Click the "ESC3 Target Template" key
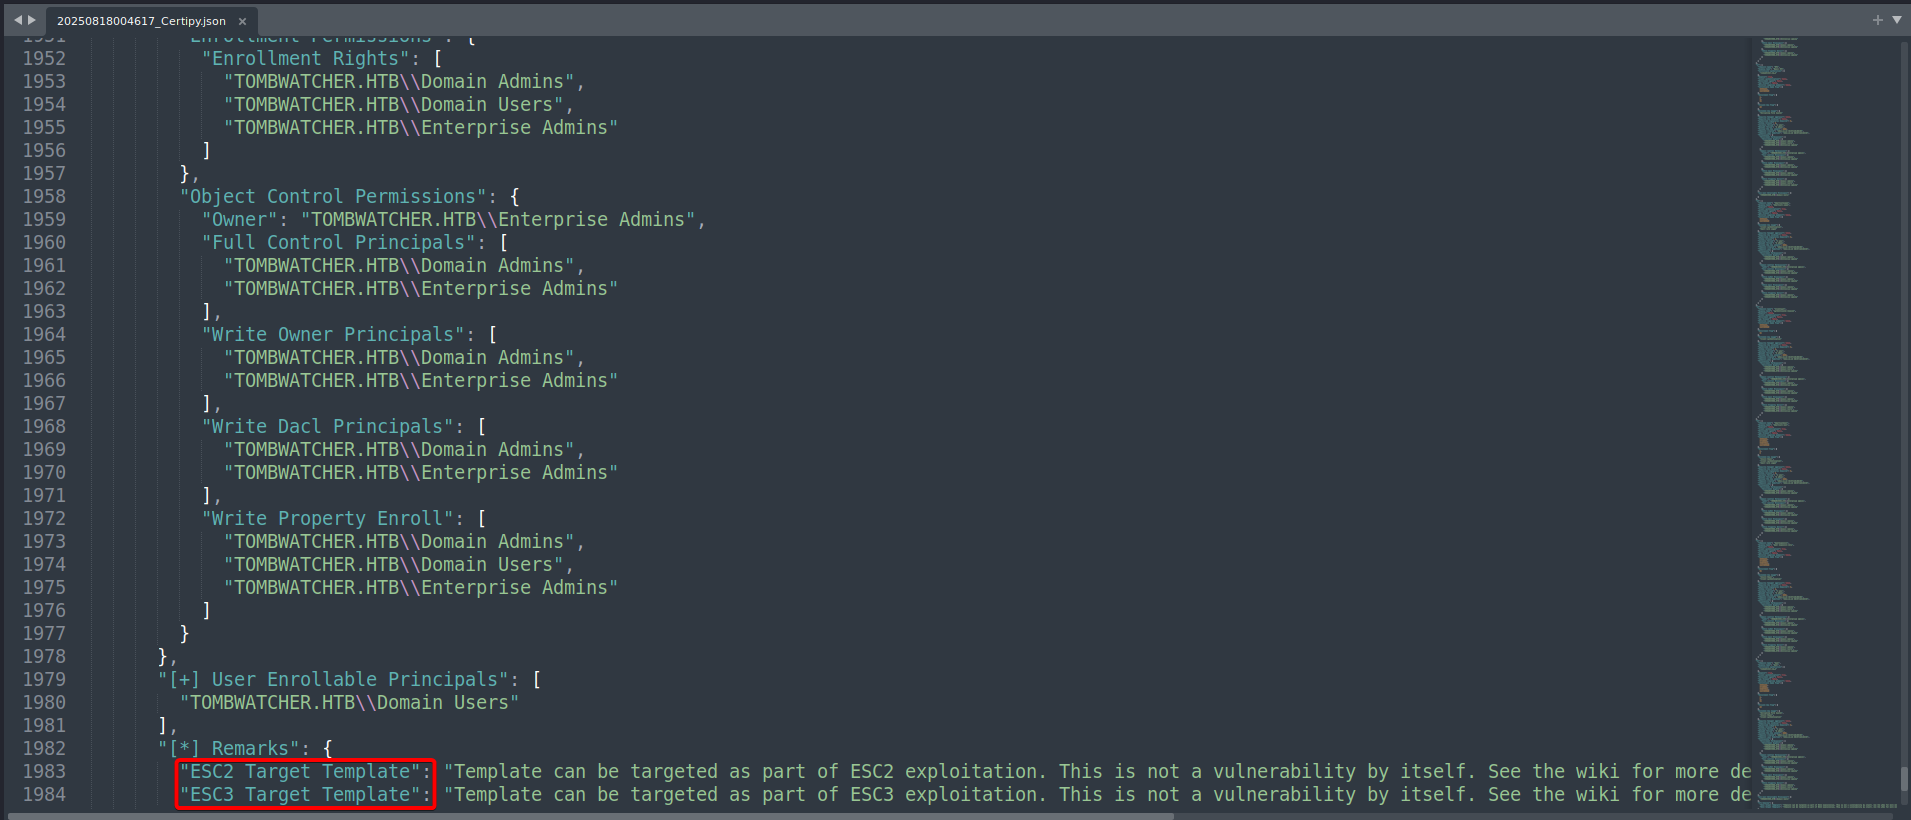The height and width of the screenshot is (820, 1911). pos(300,795)
